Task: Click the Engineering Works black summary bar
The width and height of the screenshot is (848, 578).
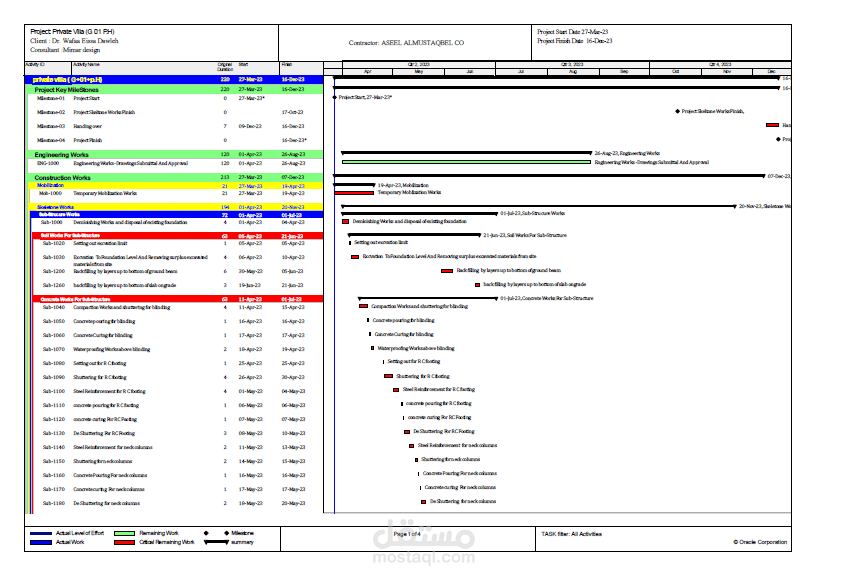Action: (x=467, y=153)
